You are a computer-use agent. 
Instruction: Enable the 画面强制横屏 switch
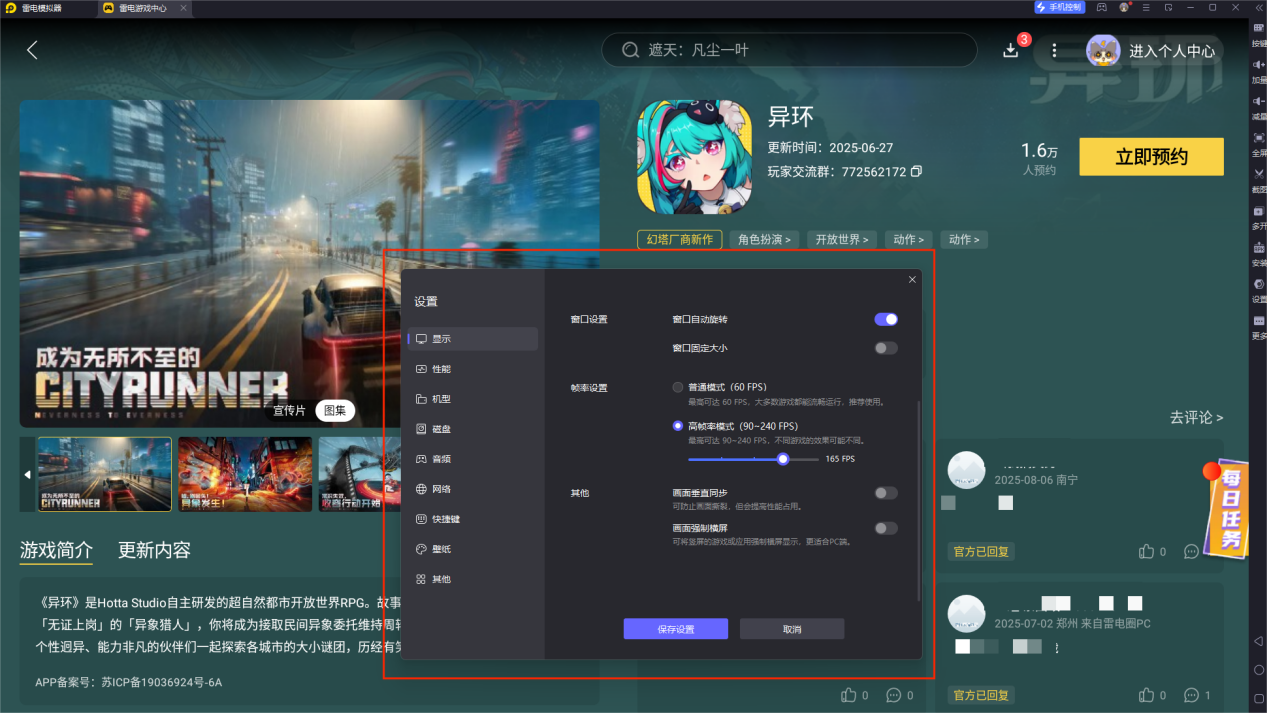886,528
